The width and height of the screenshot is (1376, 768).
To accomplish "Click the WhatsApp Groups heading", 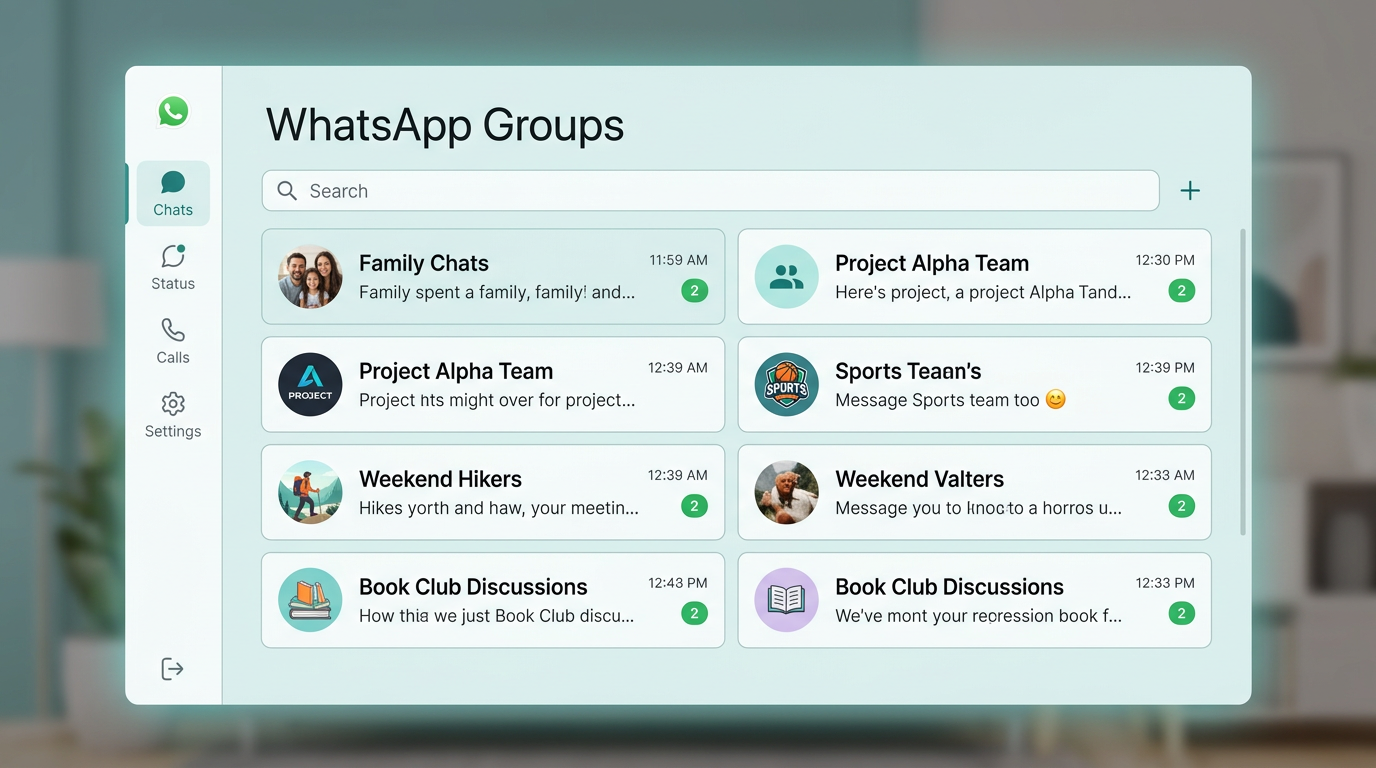I will pyautogui.click(x=445, y=126).
